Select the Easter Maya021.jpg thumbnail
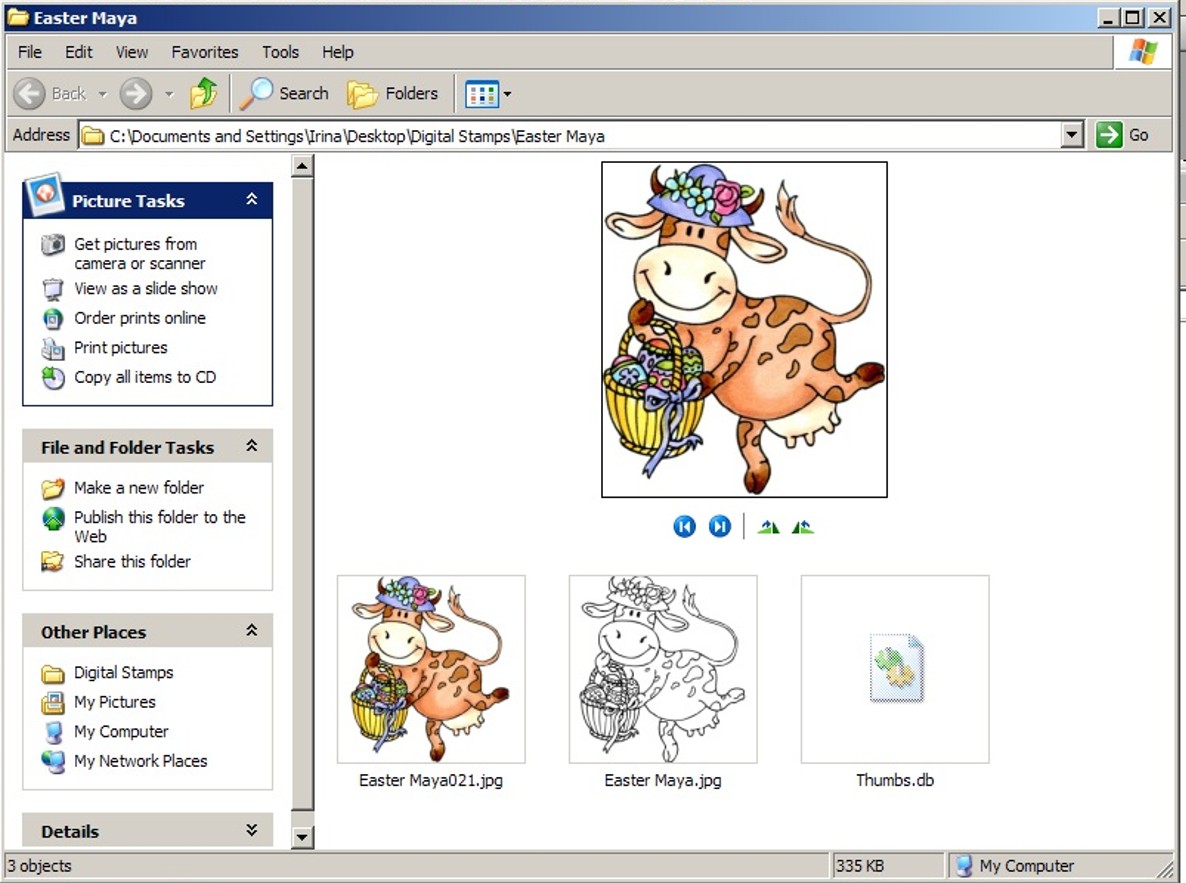Screen dimensions: 1186x883 (x=431, y=669)
